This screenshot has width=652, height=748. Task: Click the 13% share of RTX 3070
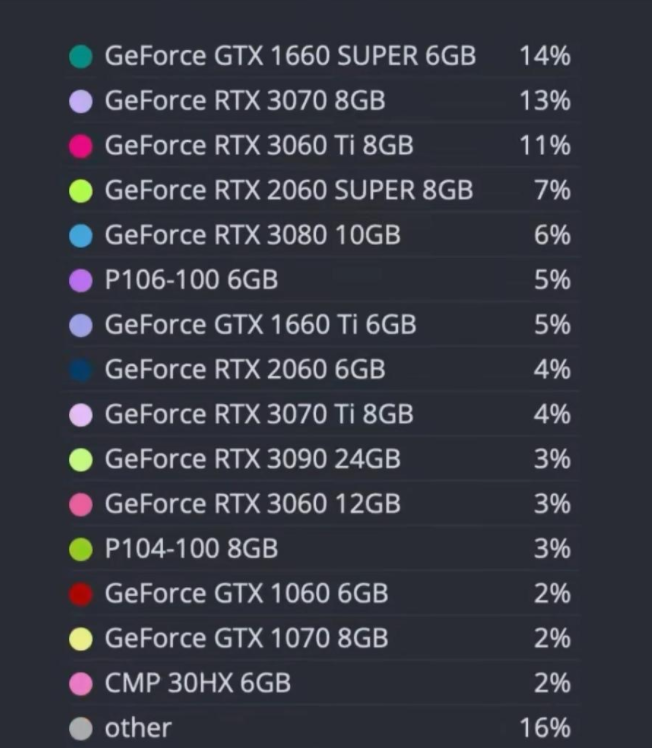tap(545, 101)
